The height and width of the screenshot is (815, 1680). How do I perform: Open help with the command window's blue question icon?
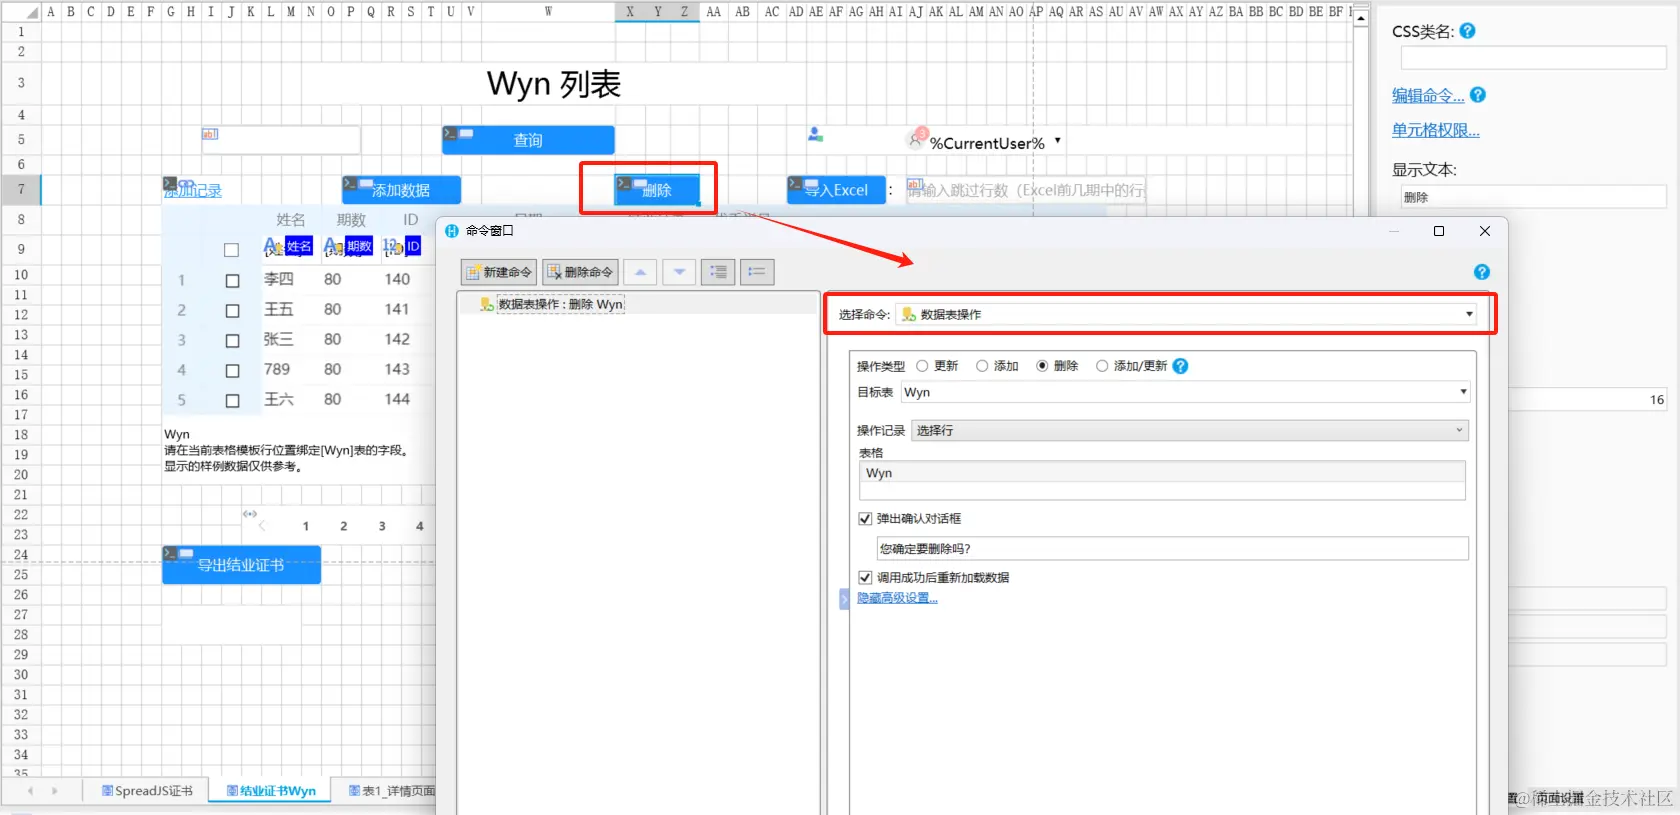tap(1482, 272)
